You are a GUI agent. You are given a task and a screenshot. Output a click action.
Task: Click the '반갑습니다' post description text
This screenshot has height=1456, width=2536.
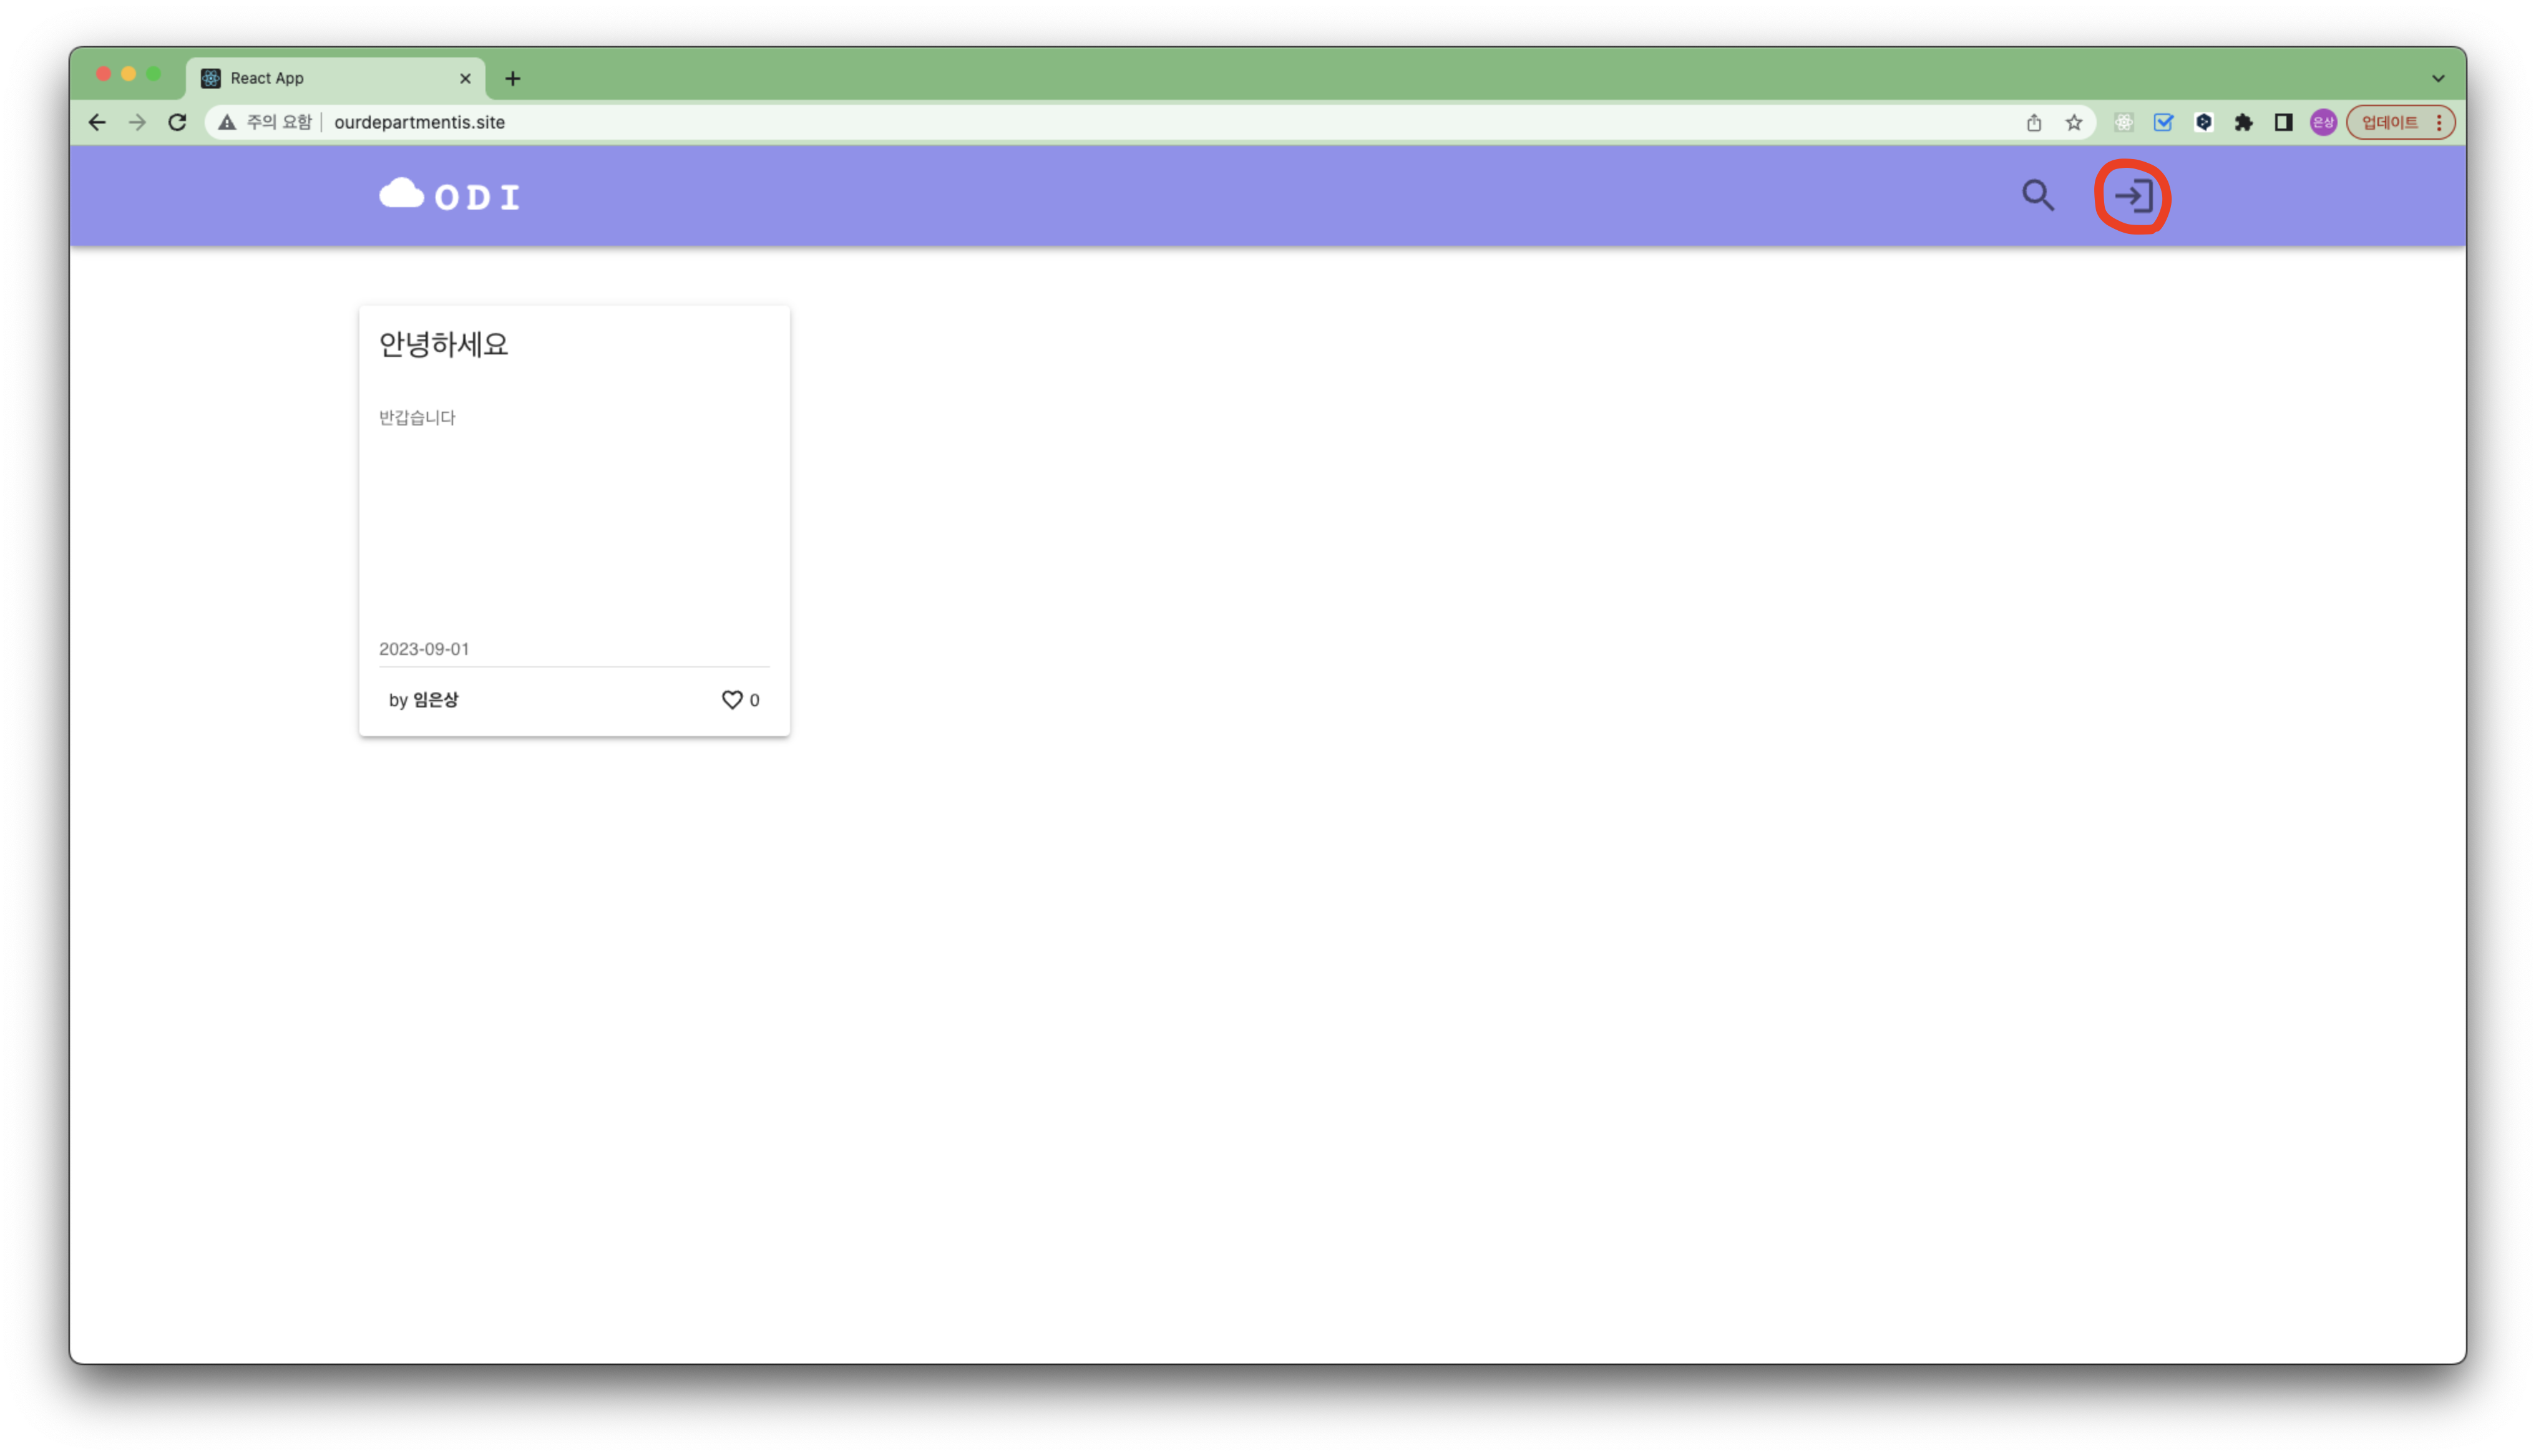tap(418, 416)
